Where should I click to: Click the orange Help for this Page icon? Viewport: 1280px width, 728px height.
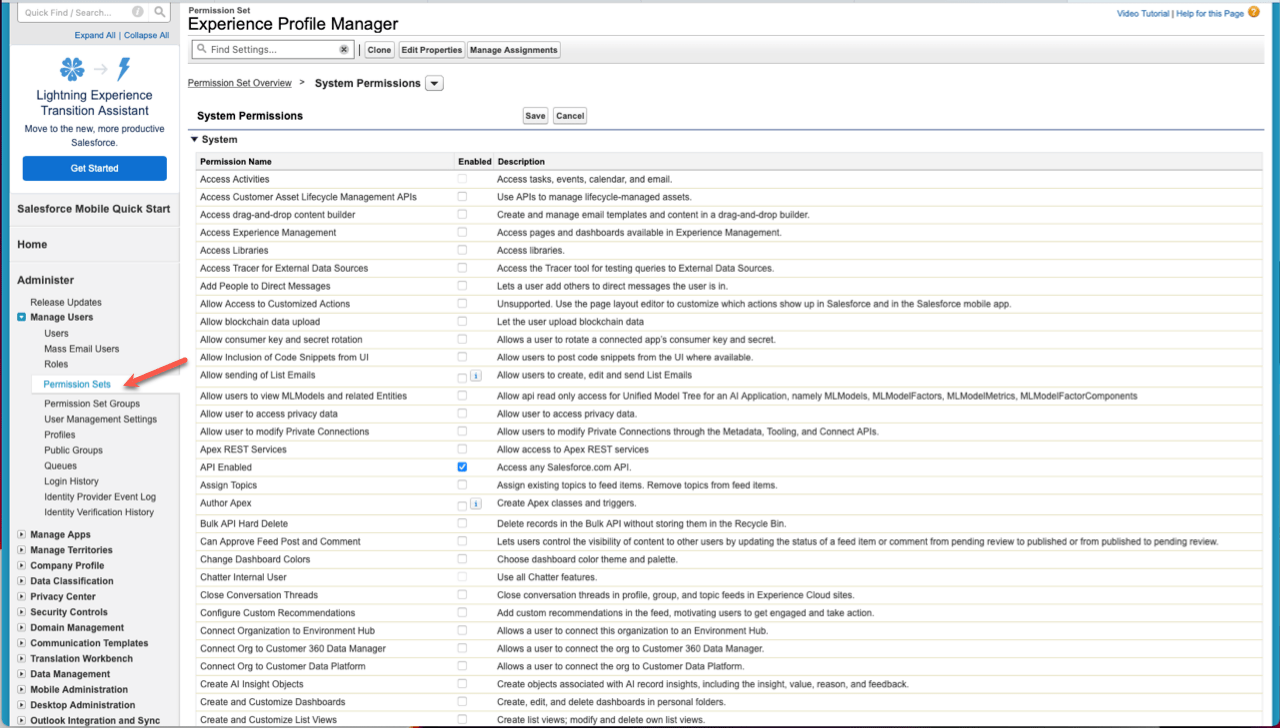pos(1254,12)
